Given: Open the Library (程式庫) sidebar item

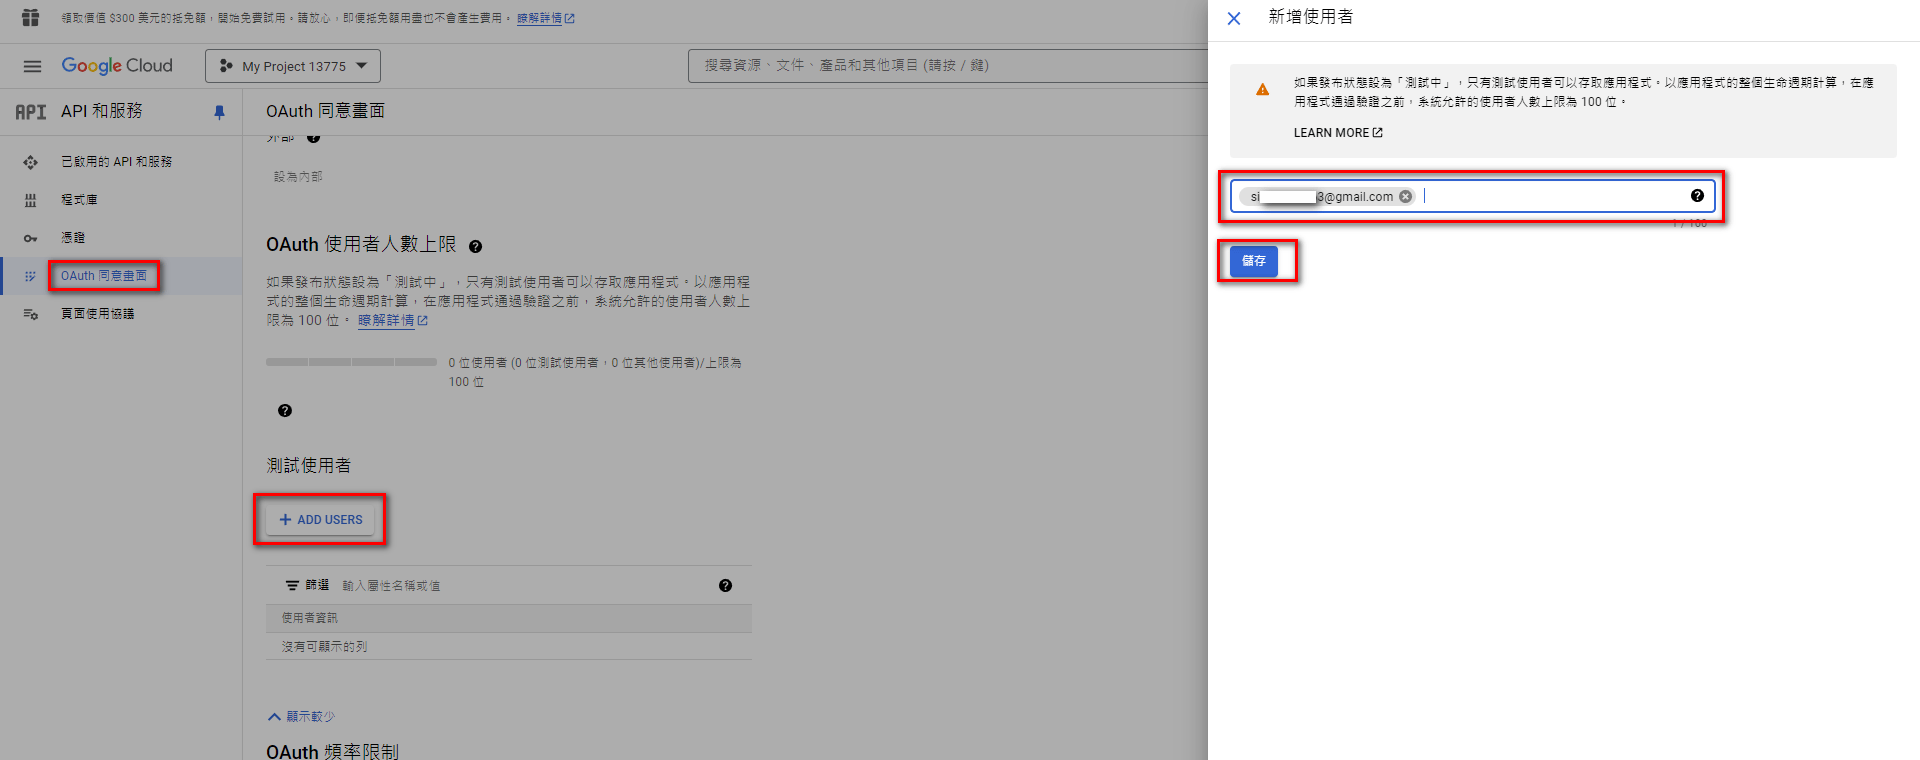Looking at the screenshot, I should tap(79, 200).
